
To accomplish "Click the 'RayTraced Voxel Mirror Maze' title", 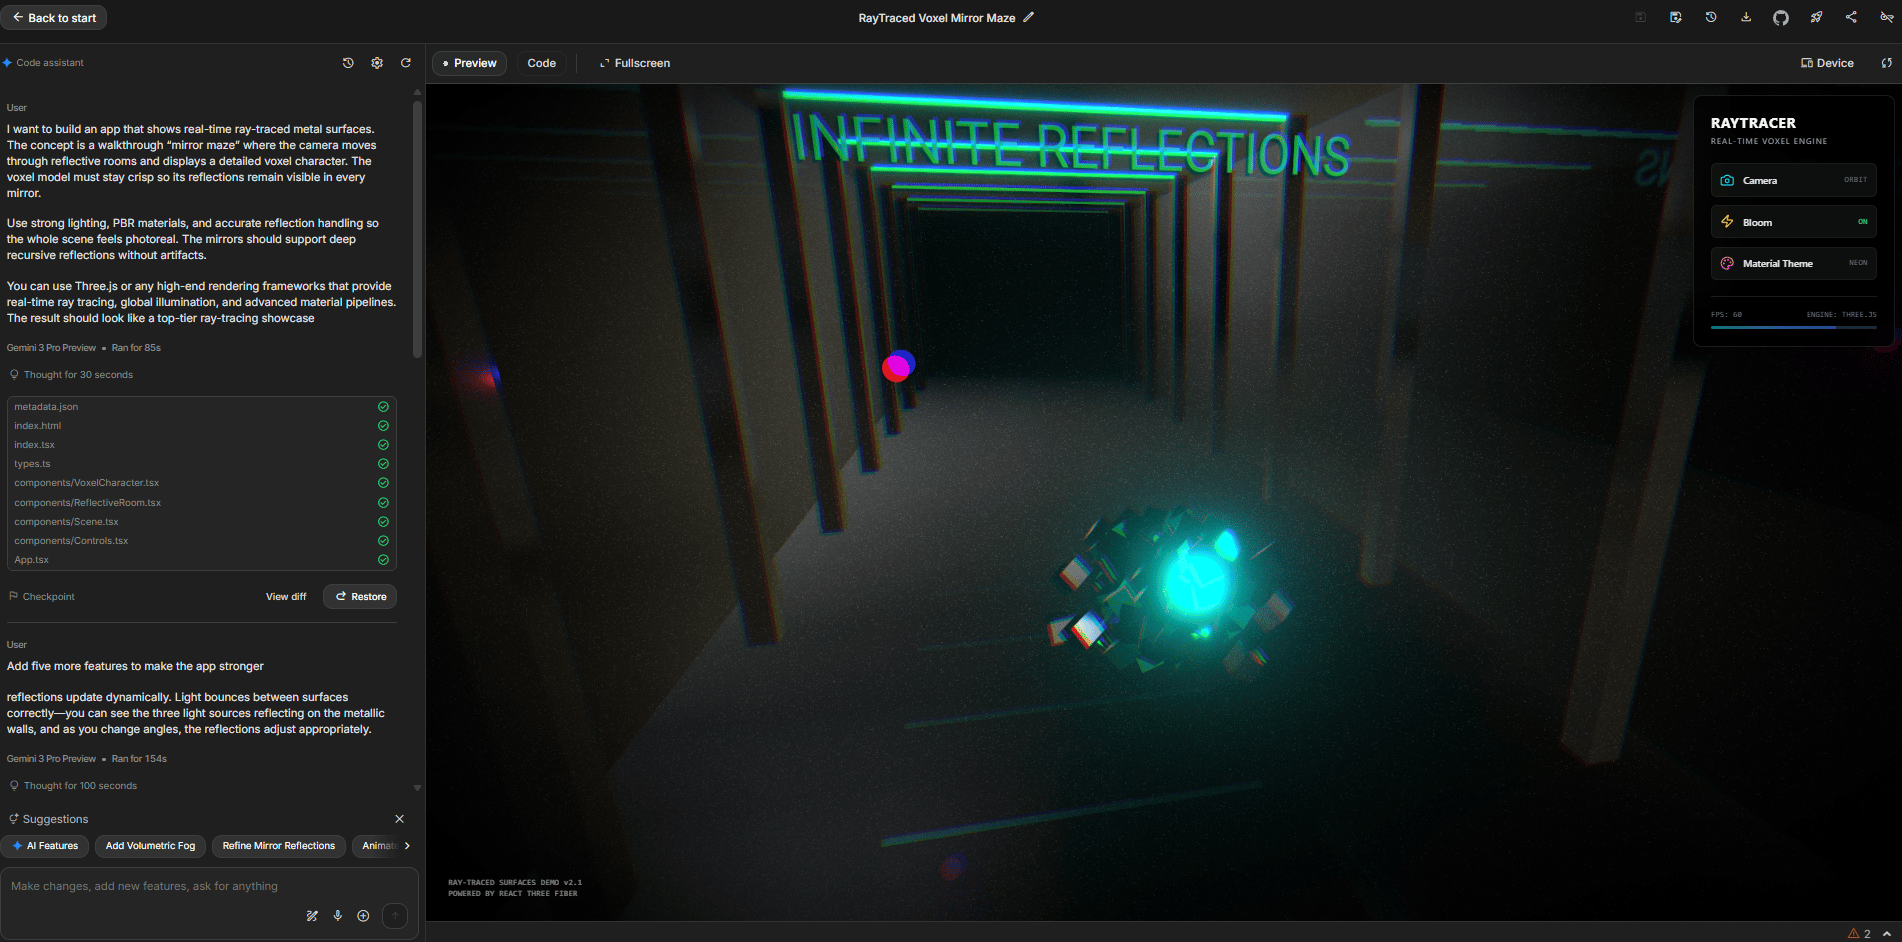I will pyautogui.click(x=936, y=18).
